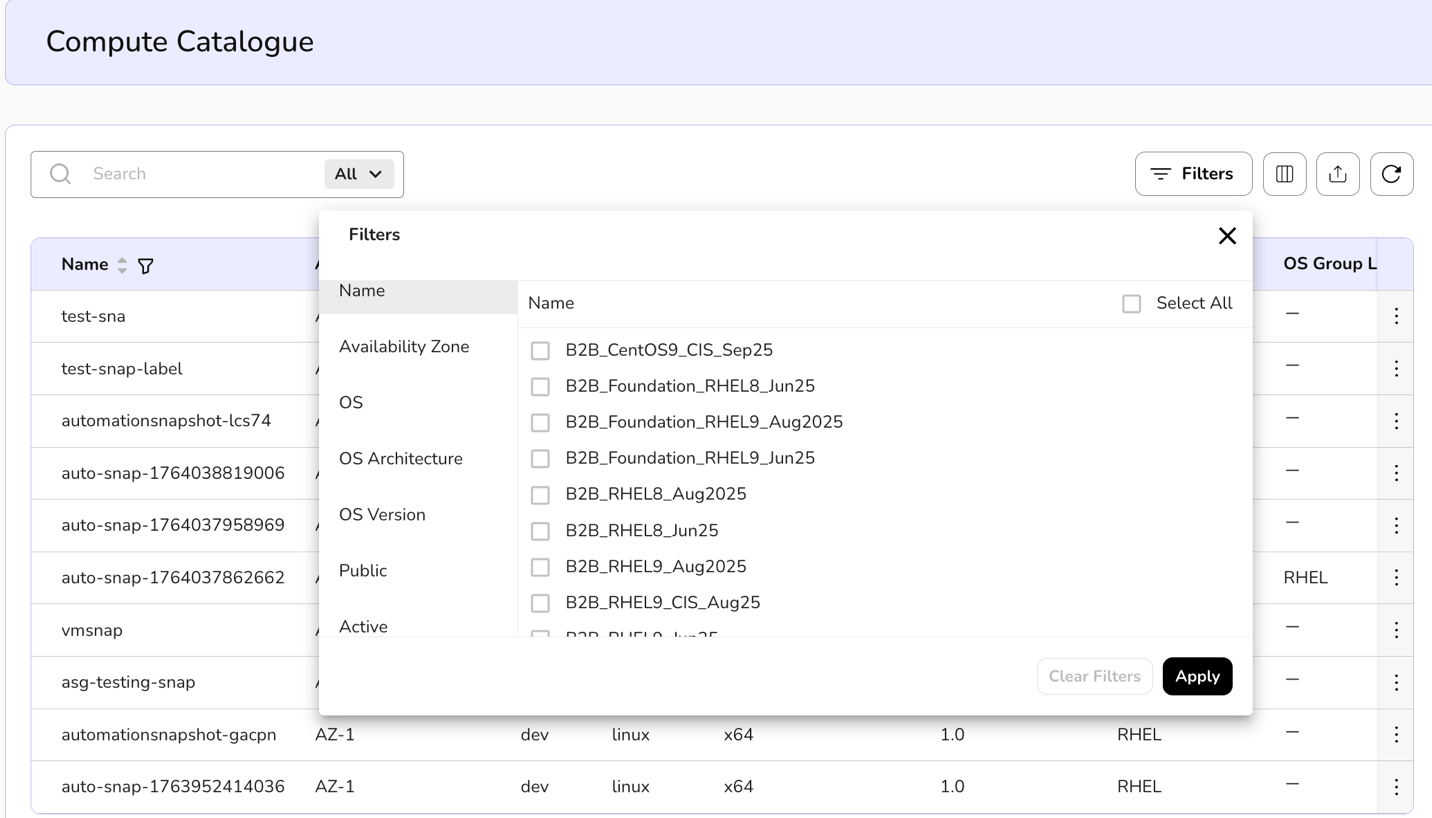The height and width of the screenshot is (818, 1432).
Task: Choose the OS Version filter category
Action: (382, 515)
